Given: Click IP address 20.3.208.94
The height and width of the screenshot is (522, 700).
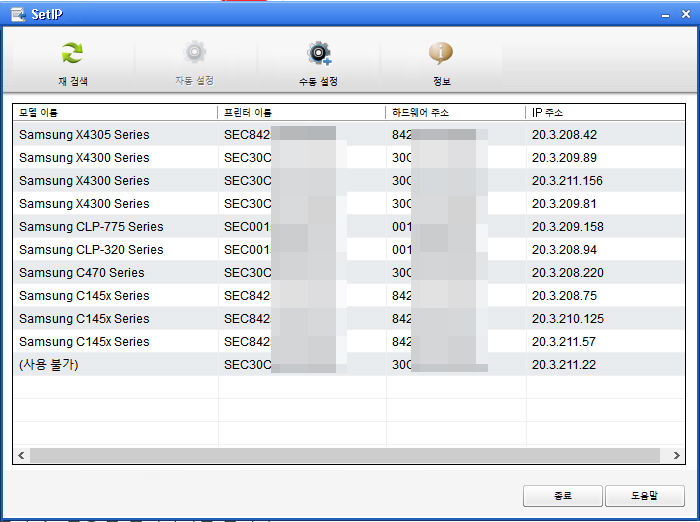Looking at the screenshot, I should [x=564, y=250].
